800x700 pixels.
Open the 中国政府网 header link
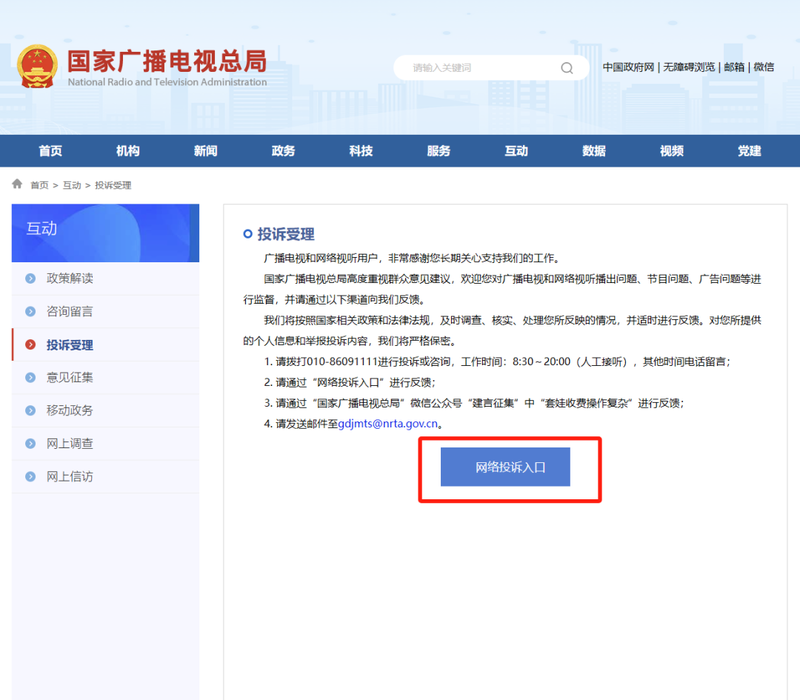[627, 67]
